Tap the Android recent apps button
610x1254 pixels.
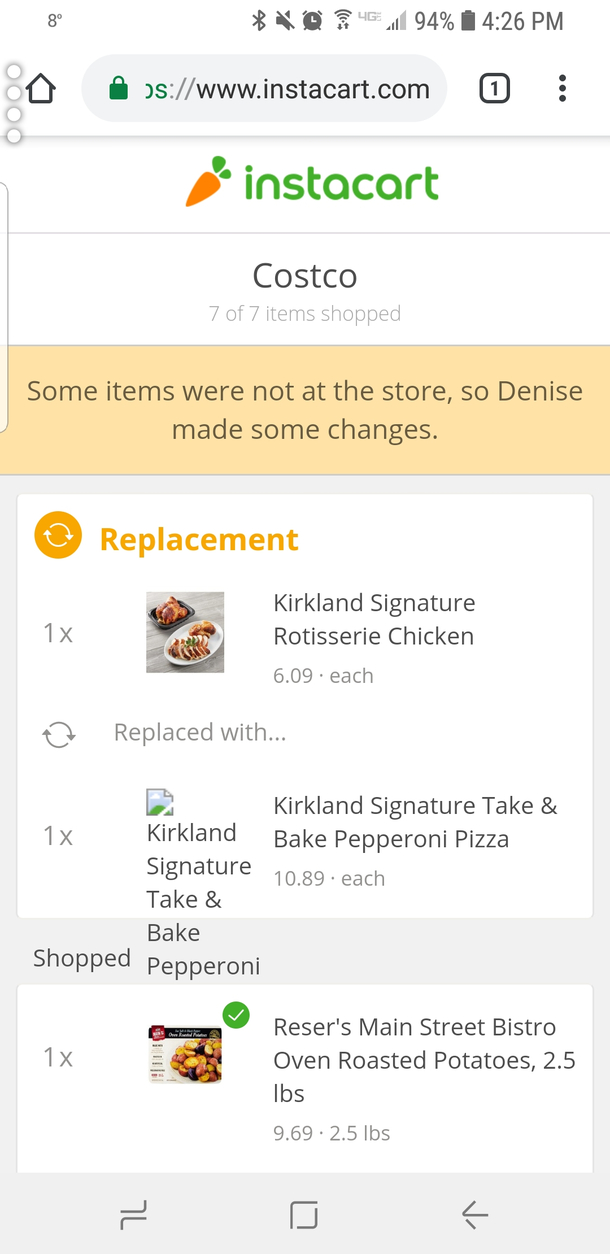click(133, 1215)
